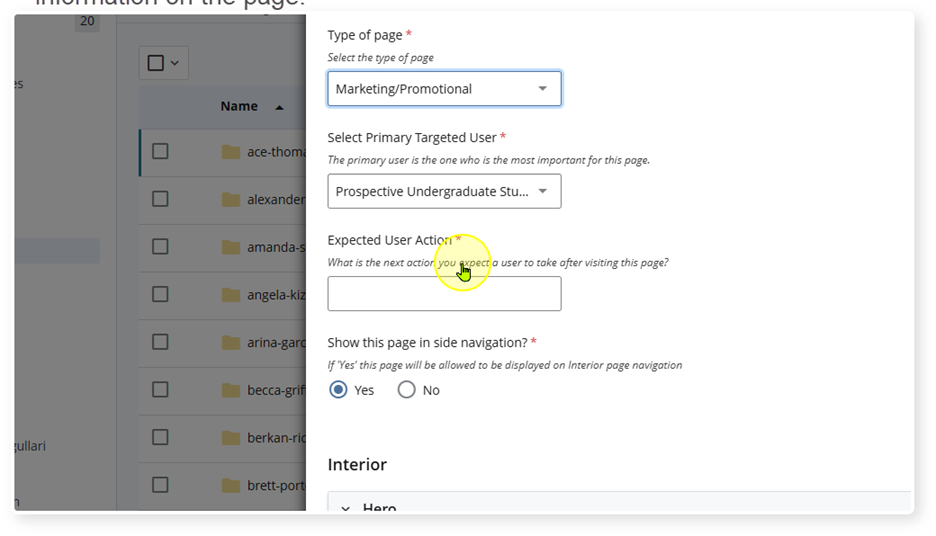Toggle the select-all checkbox in header

click(x=155, y=63)
